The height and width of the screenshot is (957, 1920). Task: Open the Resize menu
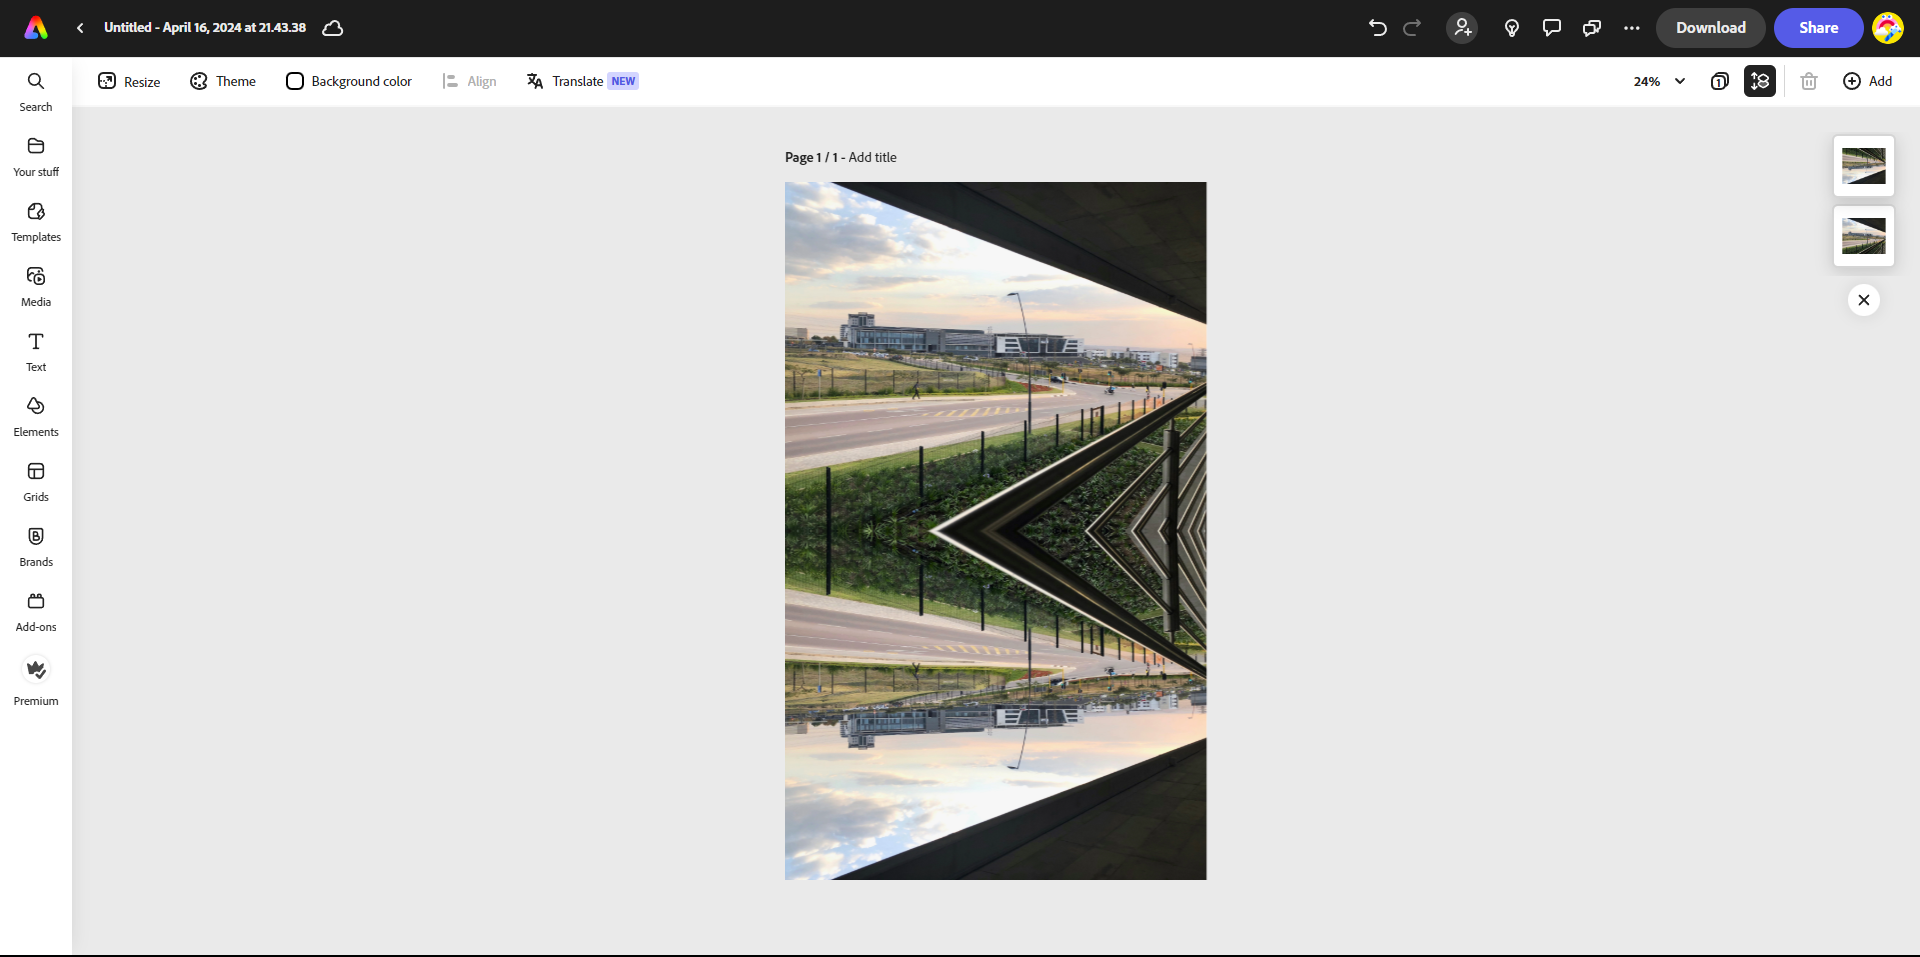coord(128,81)
